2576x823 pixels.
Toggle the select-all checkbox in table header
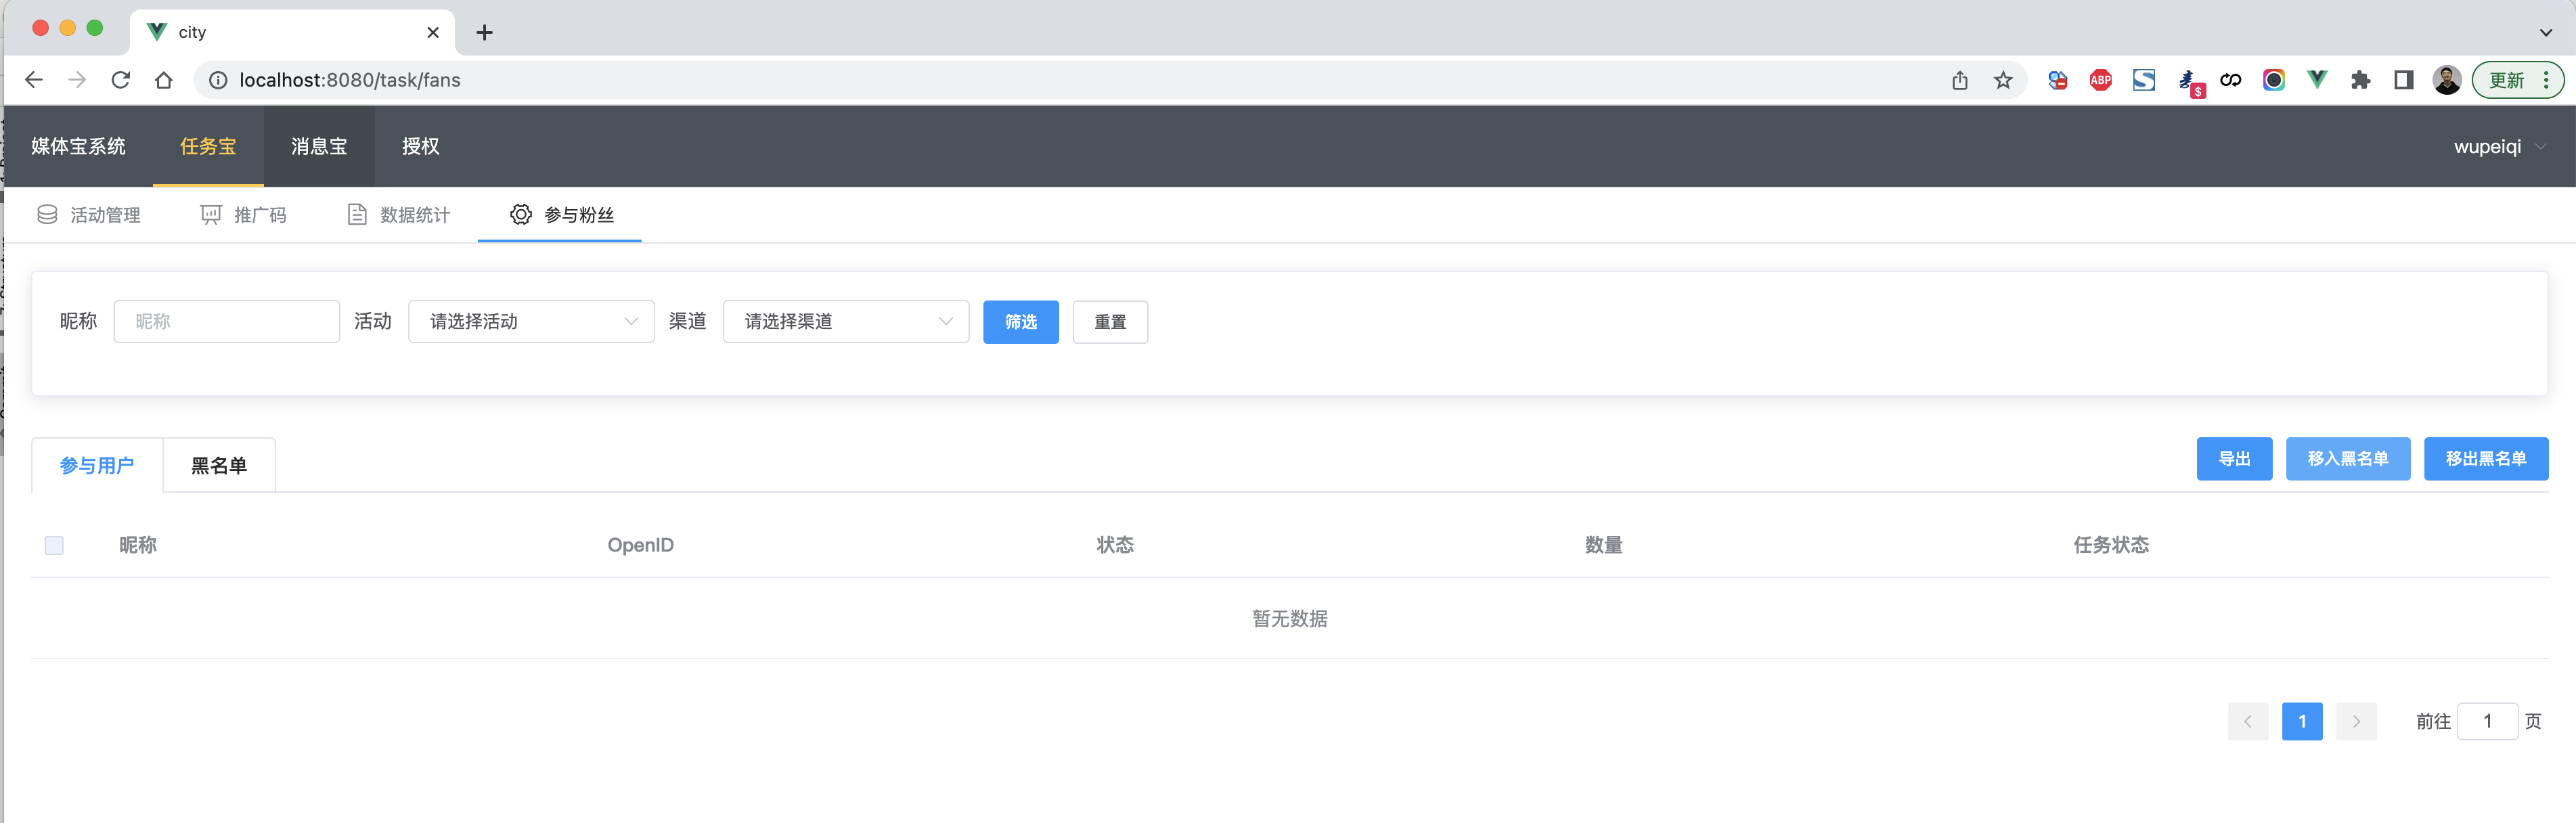pos(54,545)
